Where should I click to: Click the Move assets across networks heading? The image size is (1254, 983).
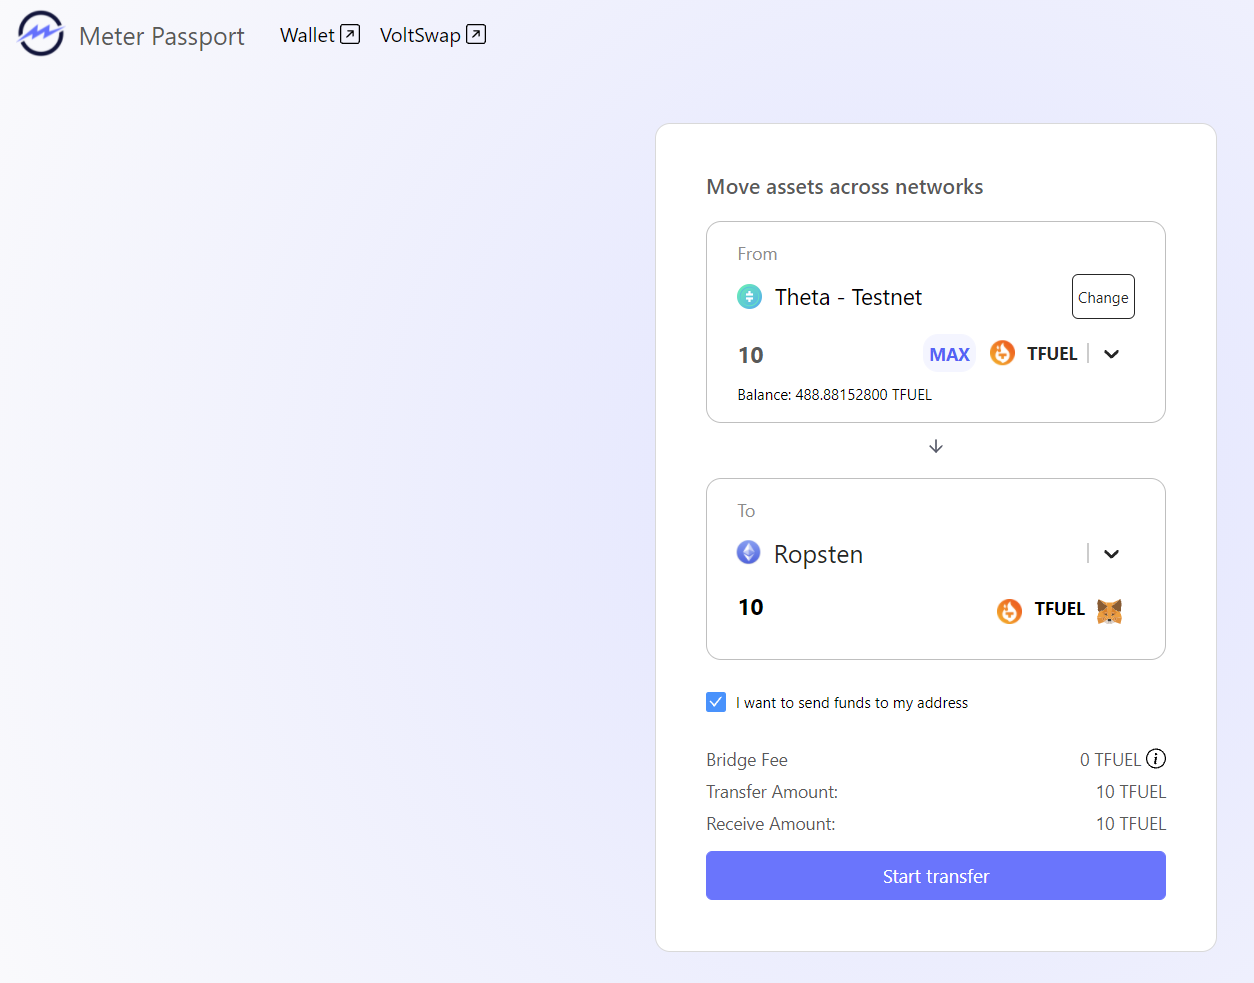pos(845,187)
